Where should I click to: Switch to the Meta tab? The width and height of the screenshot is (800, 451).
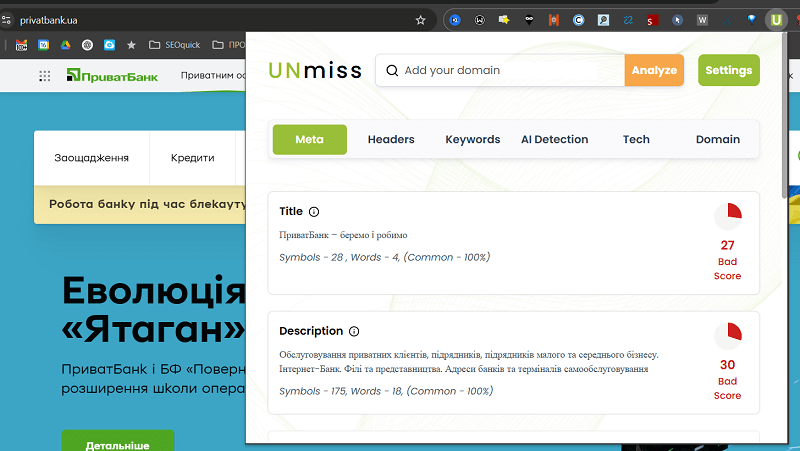(x=310, y=139)
